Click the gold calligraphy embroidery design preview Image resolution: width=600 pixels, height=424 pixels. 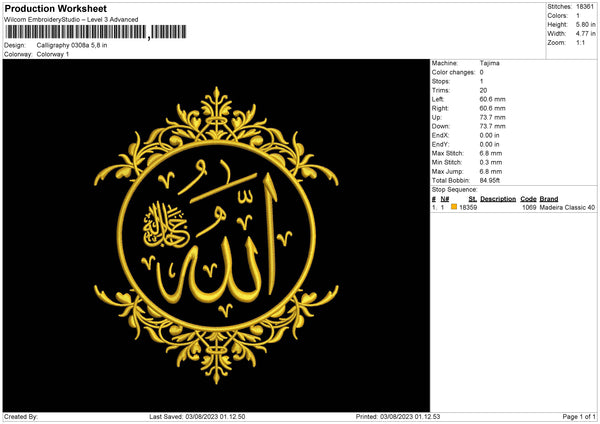(x=216, y=235)
